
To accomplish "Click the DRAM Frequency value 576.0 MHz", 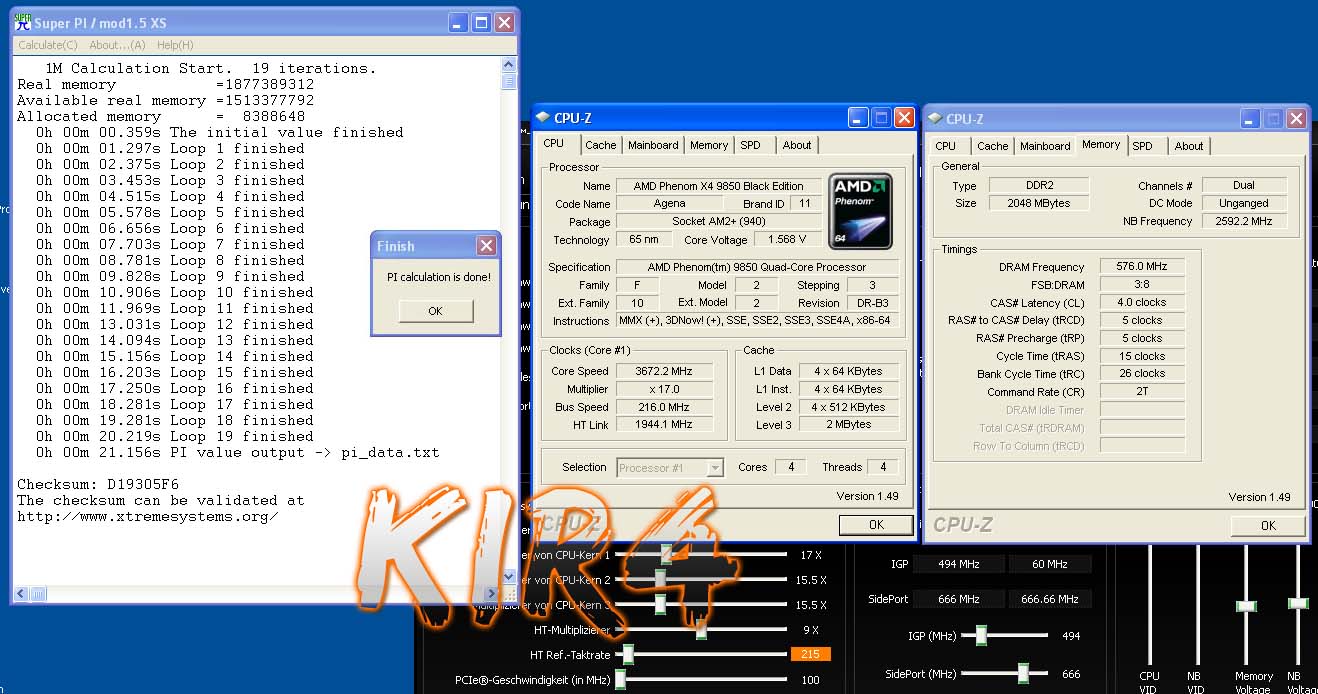I will 1142,267.
